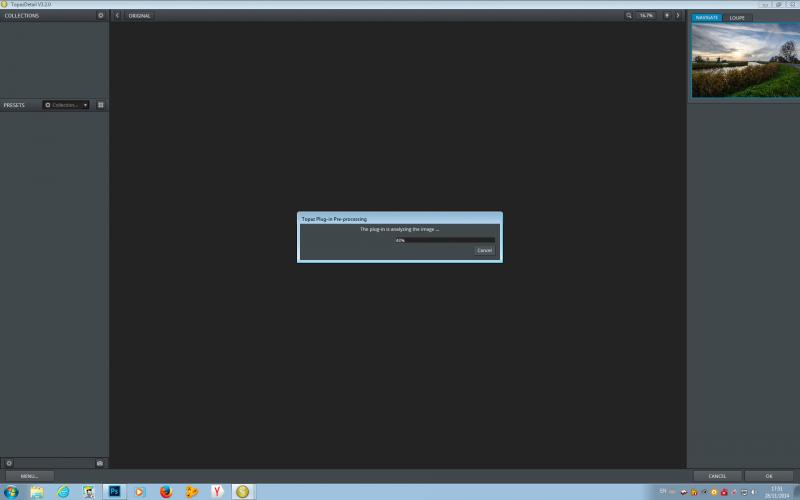Open Firefox from taskbar

click(166, 492)
